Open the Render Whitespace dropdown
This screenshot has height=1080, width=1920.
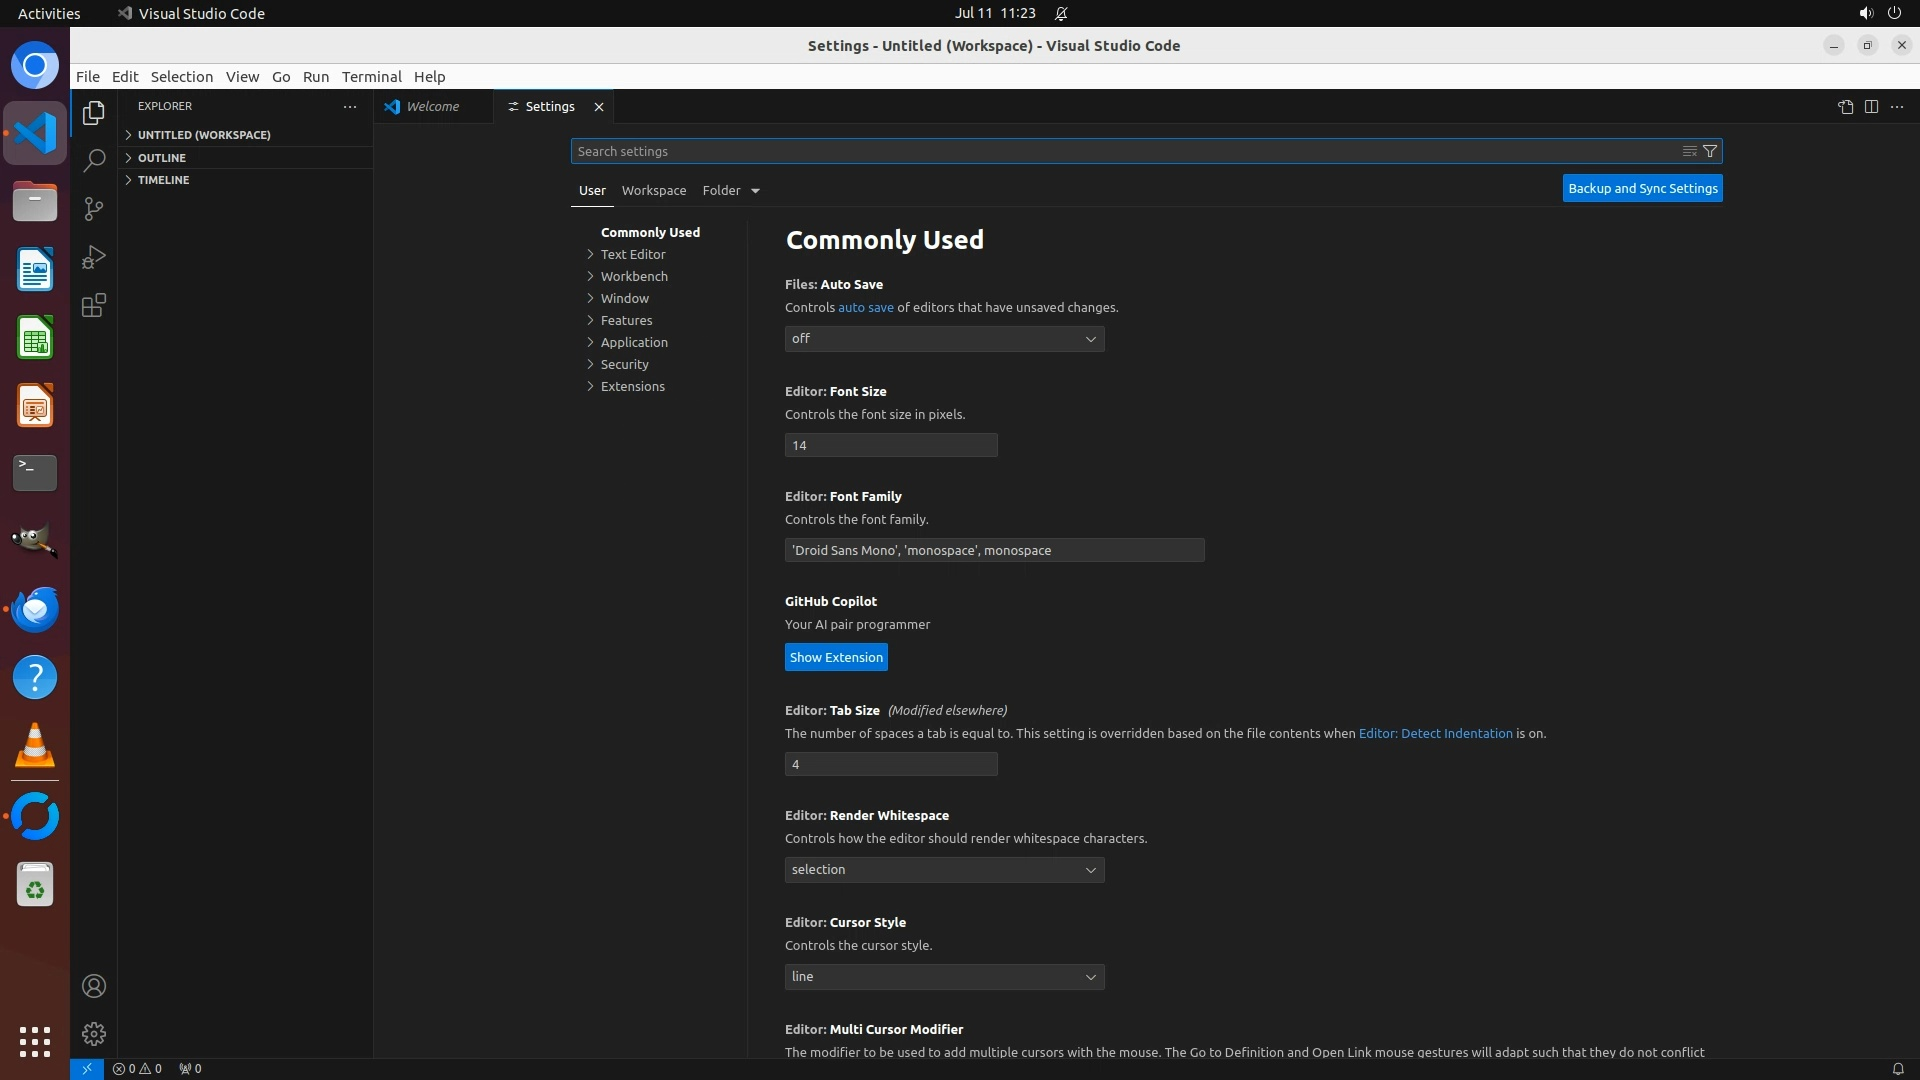(x=944, y=870)
